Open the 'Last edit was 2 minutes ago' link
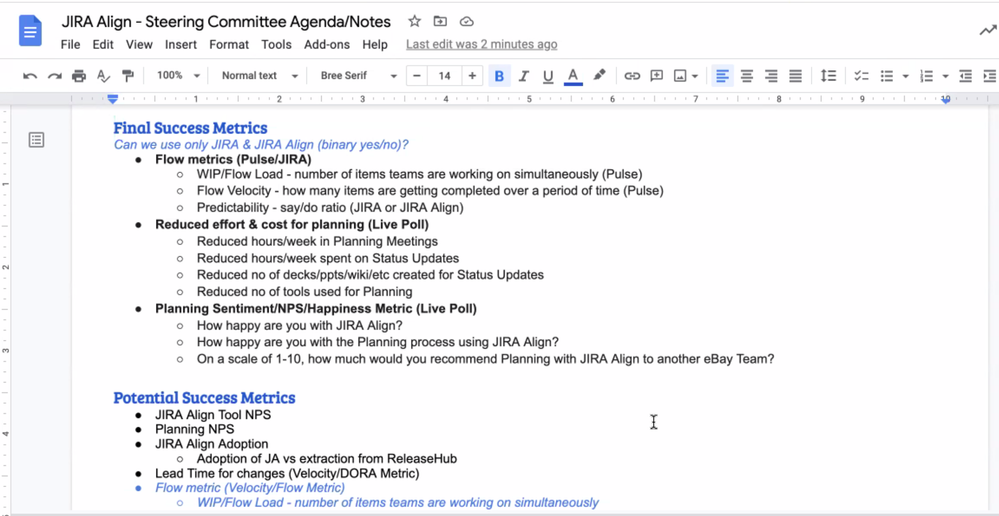999x516 pixels. (x=482, y=45)
